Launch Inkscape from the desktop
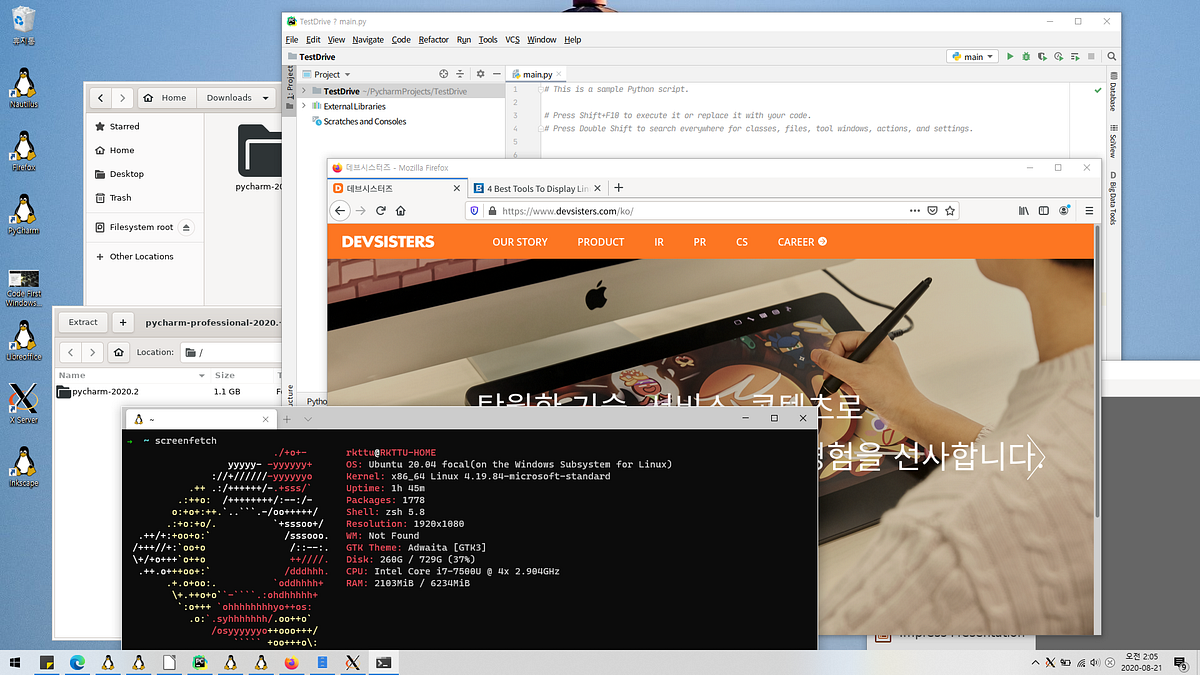The image size is (1200, 675). [x=22, y=467]
